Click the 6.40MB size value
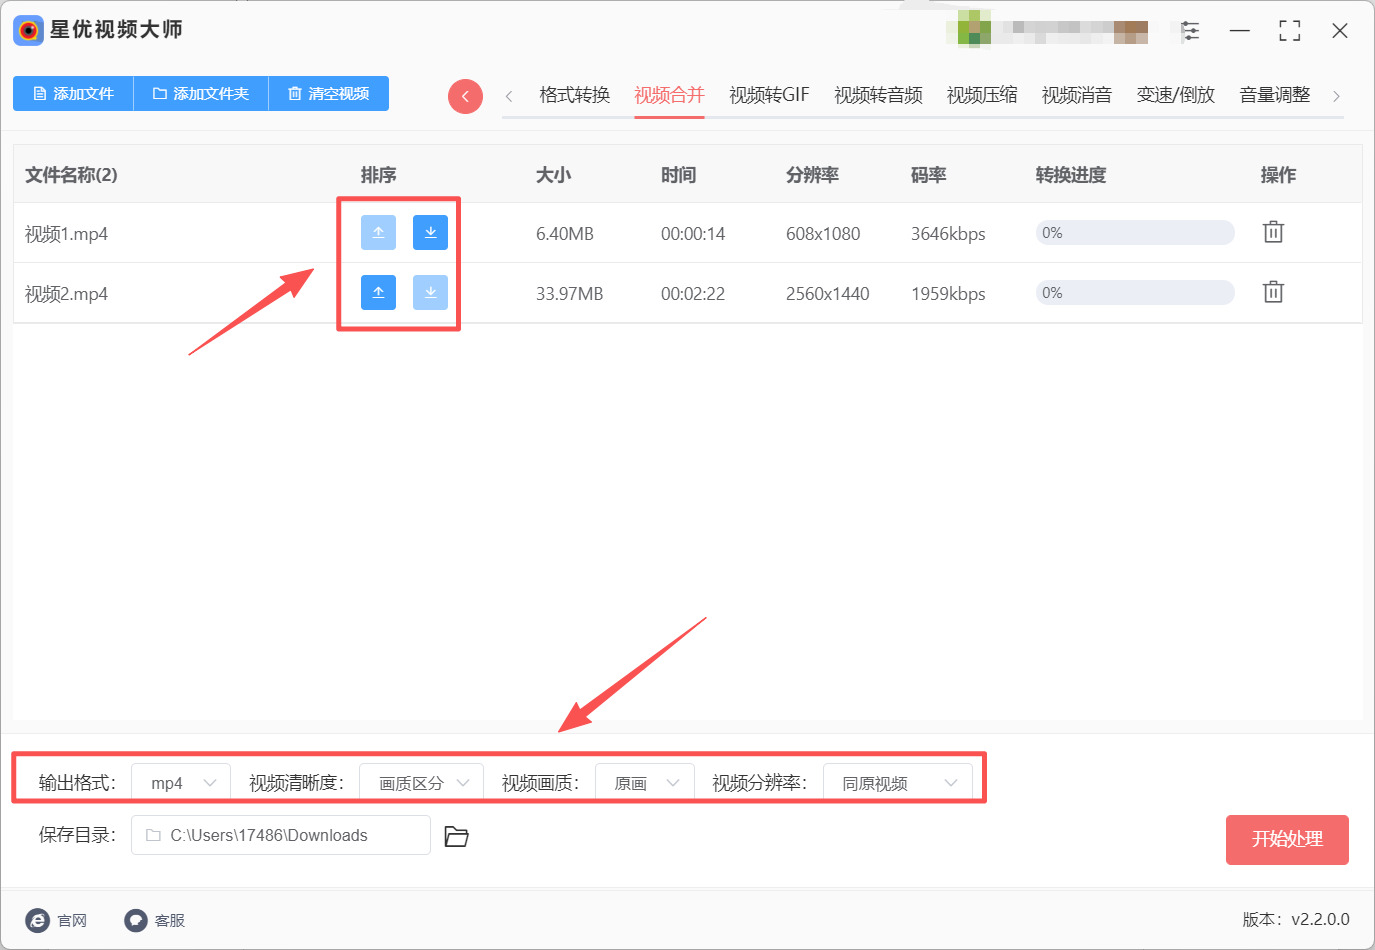 click(x=565, y=234)
